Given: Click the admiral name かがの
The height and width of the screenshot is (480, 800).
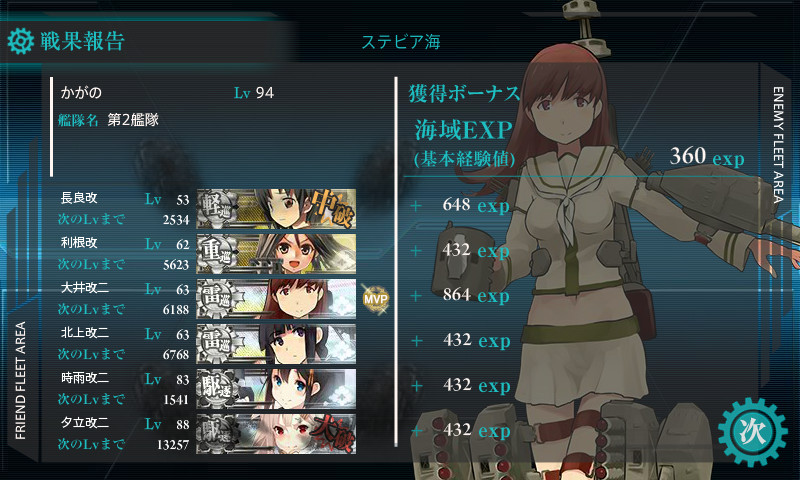Looking at the screenshot, I should tap(81, 93).
